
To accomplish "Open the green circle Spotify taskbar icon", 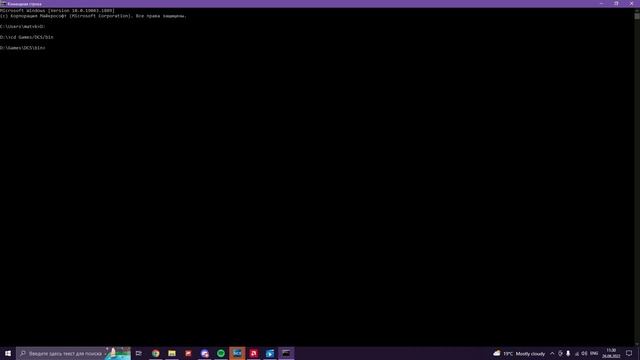I will pyautogui.click(x=221, y=353).
